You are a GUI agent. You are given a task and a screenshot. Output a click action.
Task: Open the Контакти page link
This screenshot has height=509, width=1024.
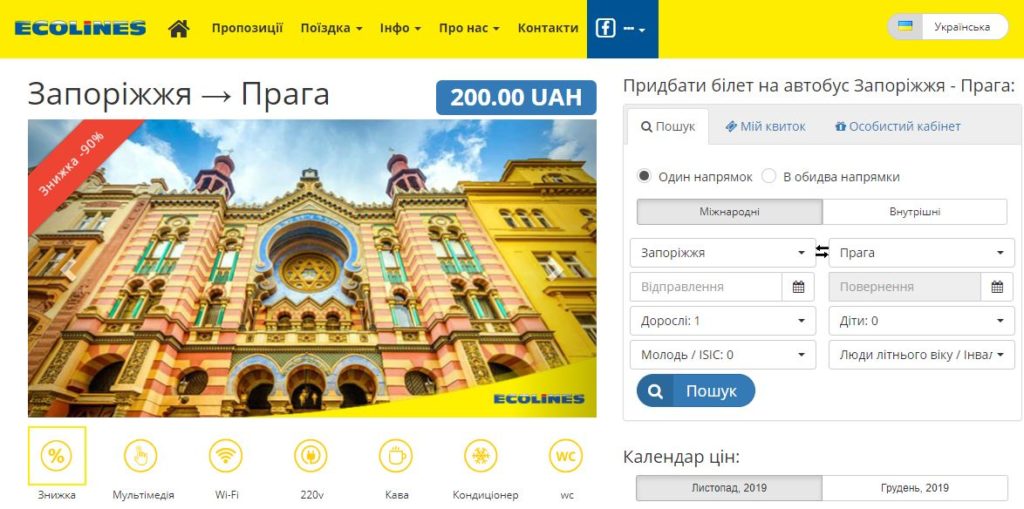[548, 28]
